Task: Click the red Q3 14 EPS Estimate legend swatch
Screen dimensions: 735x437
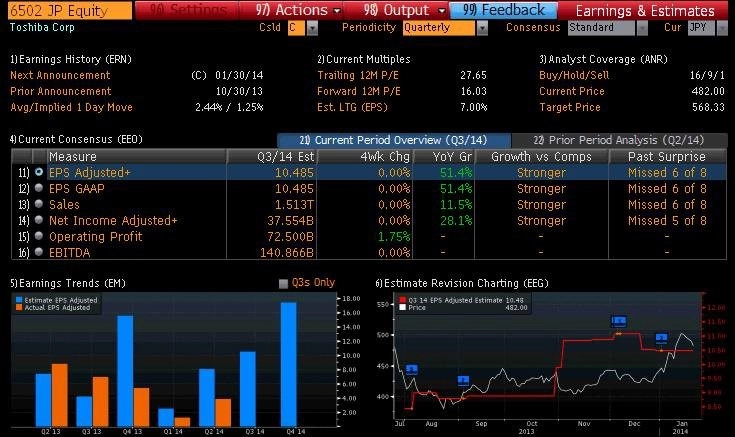Action: [402, 300]
